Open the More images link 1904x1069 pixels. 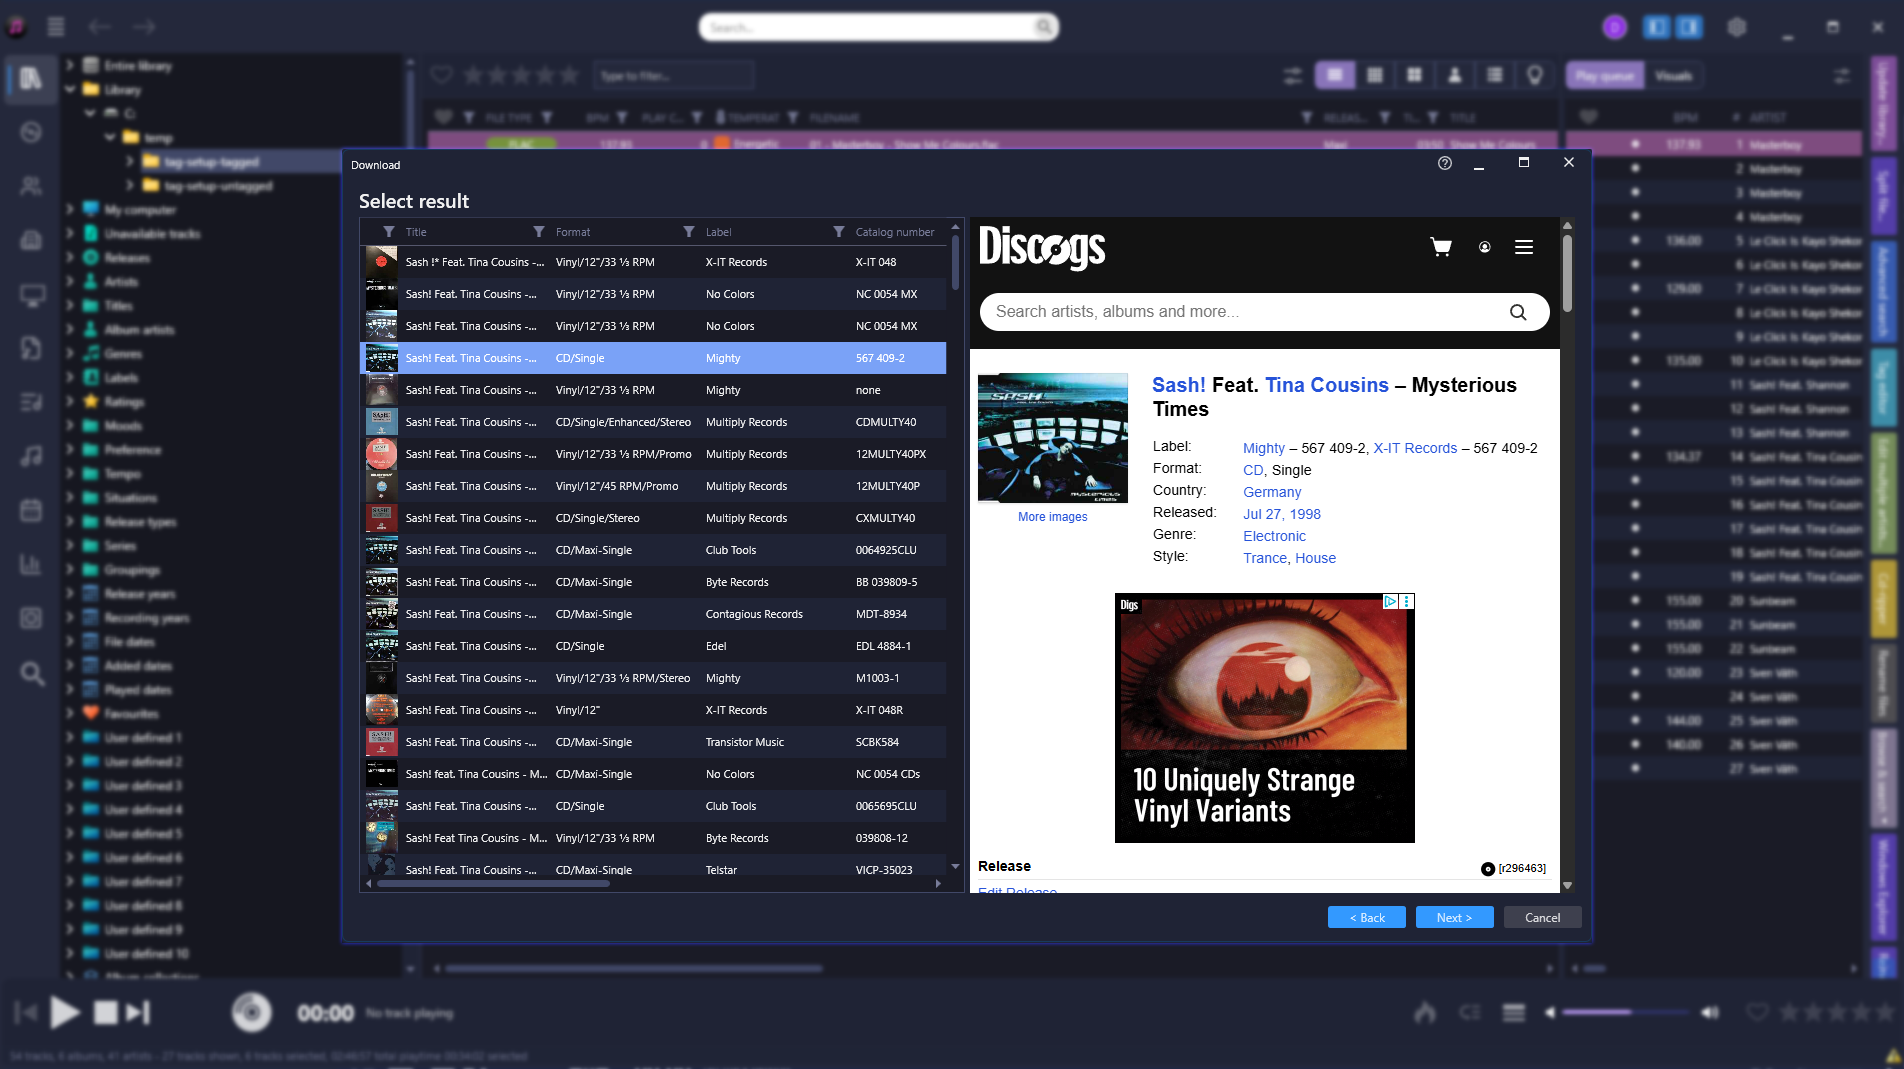tap(1052, 517)
